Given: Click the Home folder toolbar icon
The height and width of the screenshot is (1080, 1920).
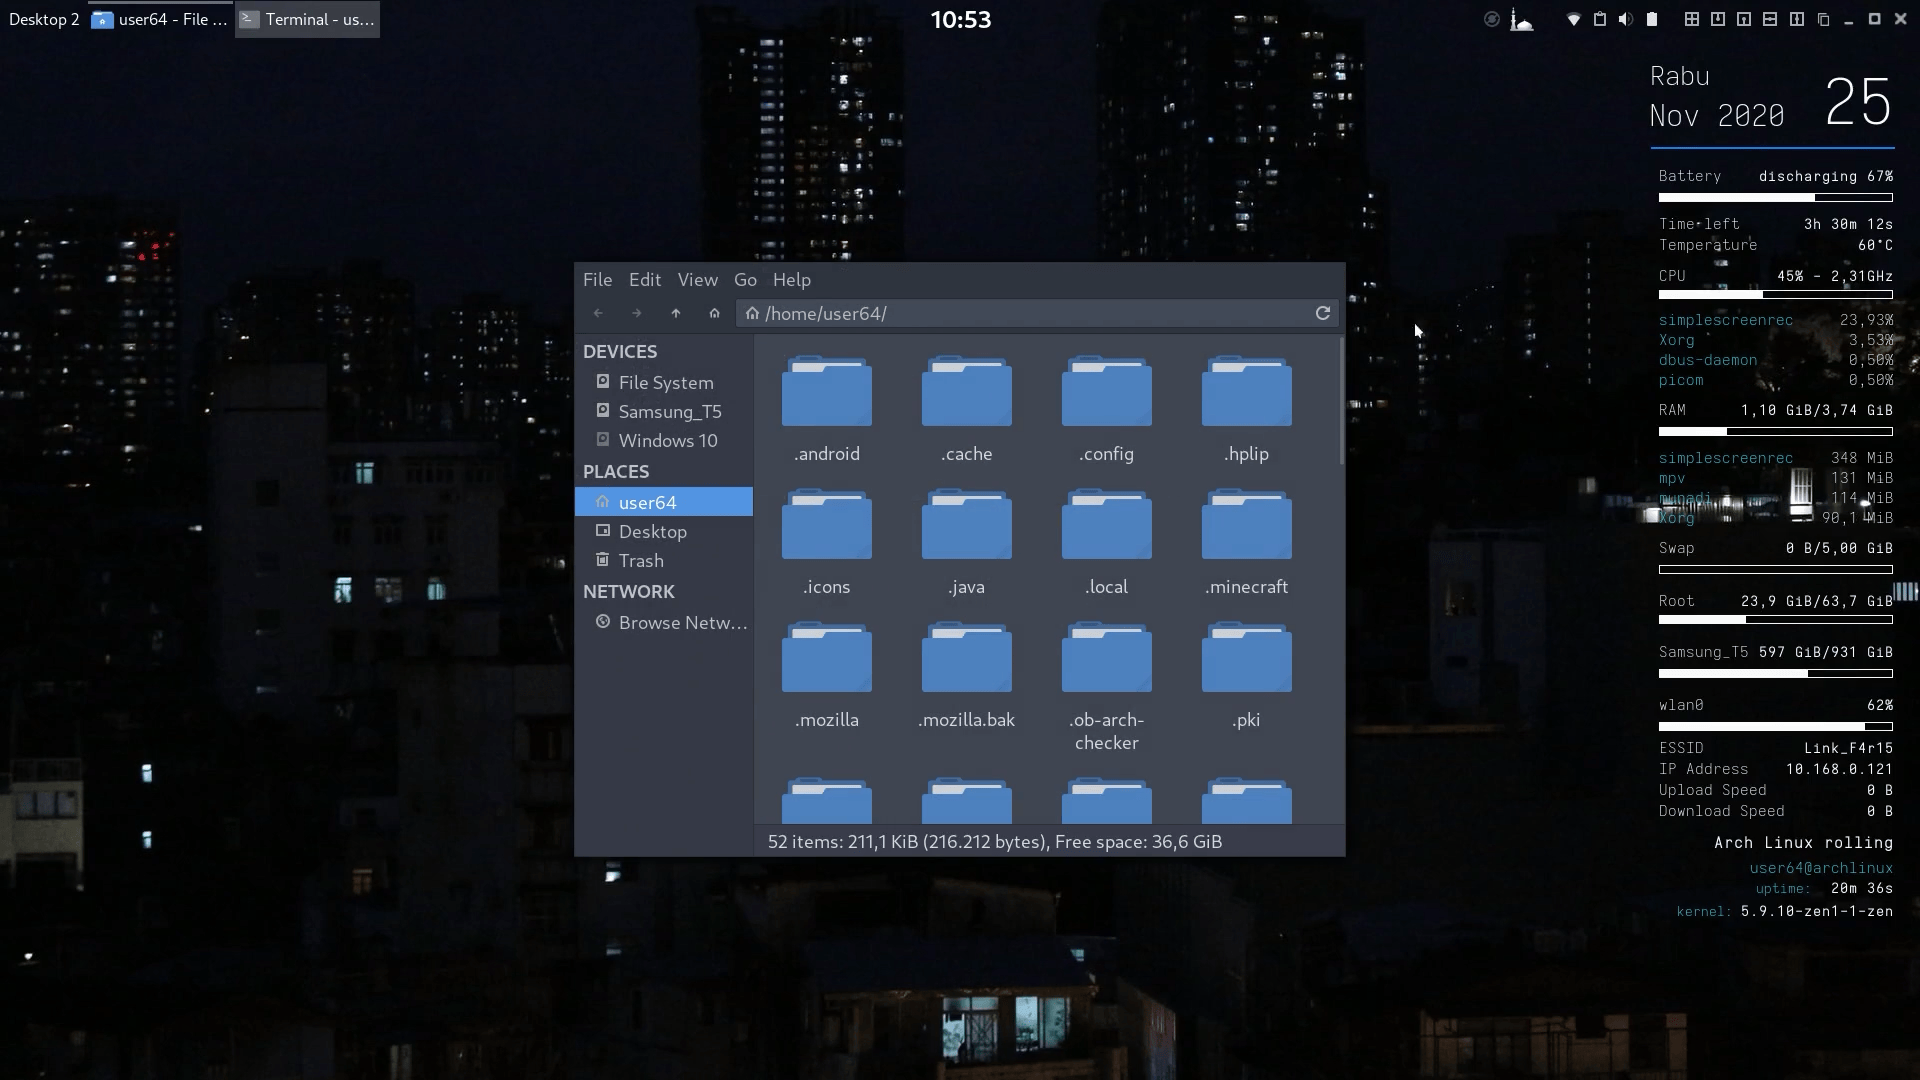Looking at the screenshot, I should pos(714,313).
